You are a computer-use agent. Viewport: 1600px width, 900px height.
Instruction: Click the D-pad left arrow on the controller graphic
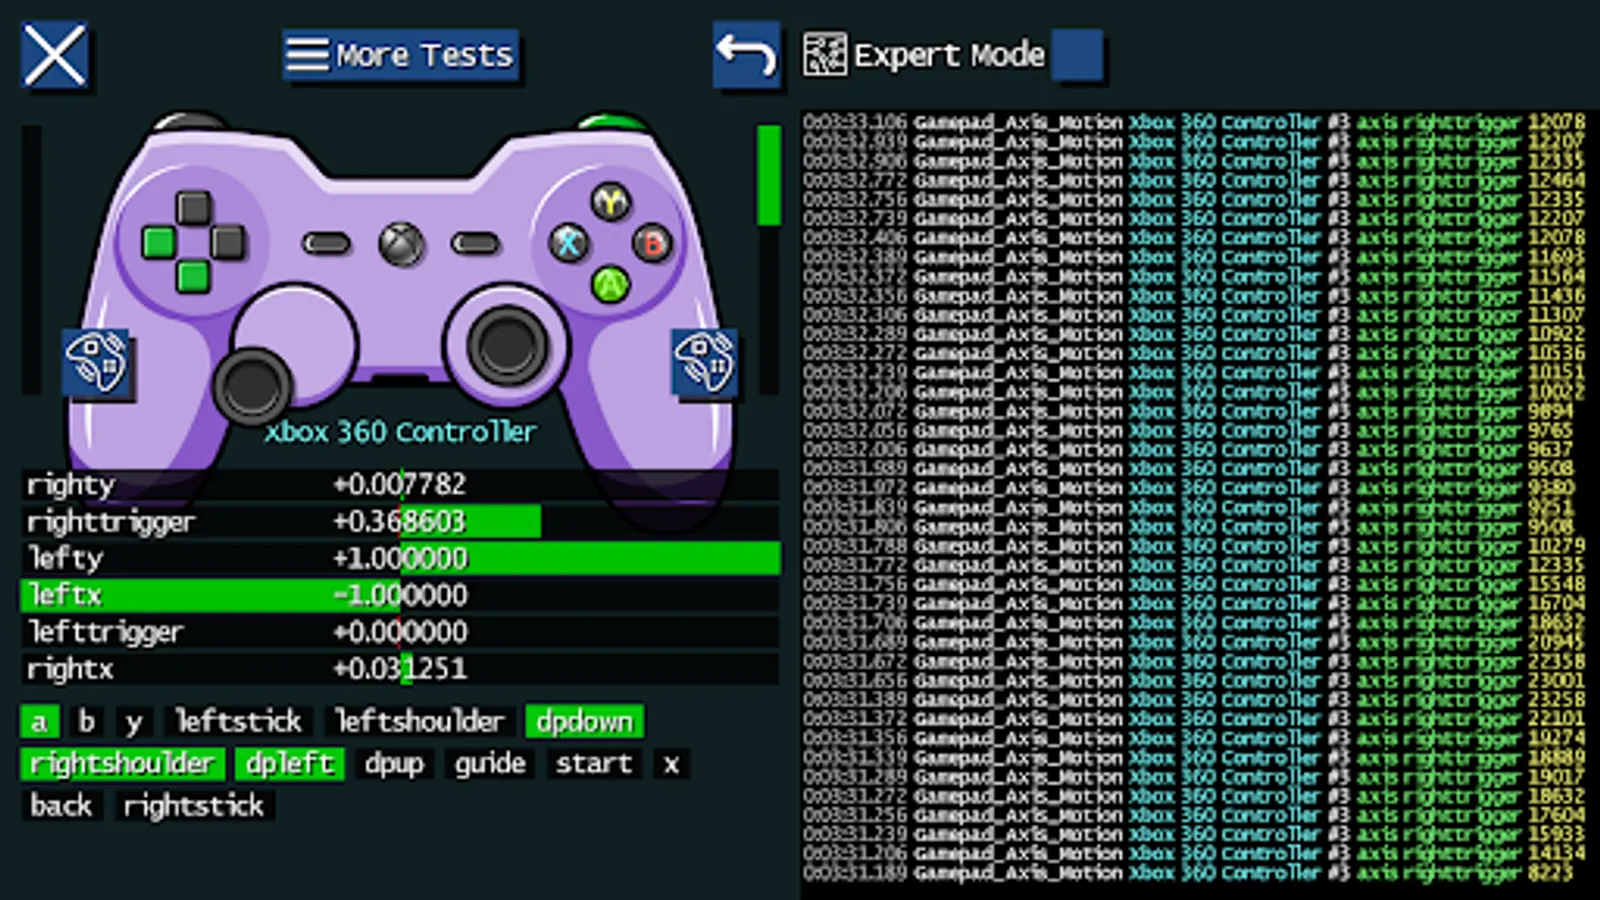(159, 242)
